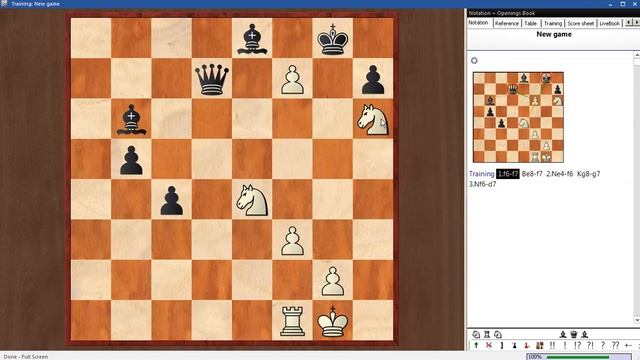Click the small board diagram icon
Viewport: 640px width, 360px height.
click(x=540, y=345)
